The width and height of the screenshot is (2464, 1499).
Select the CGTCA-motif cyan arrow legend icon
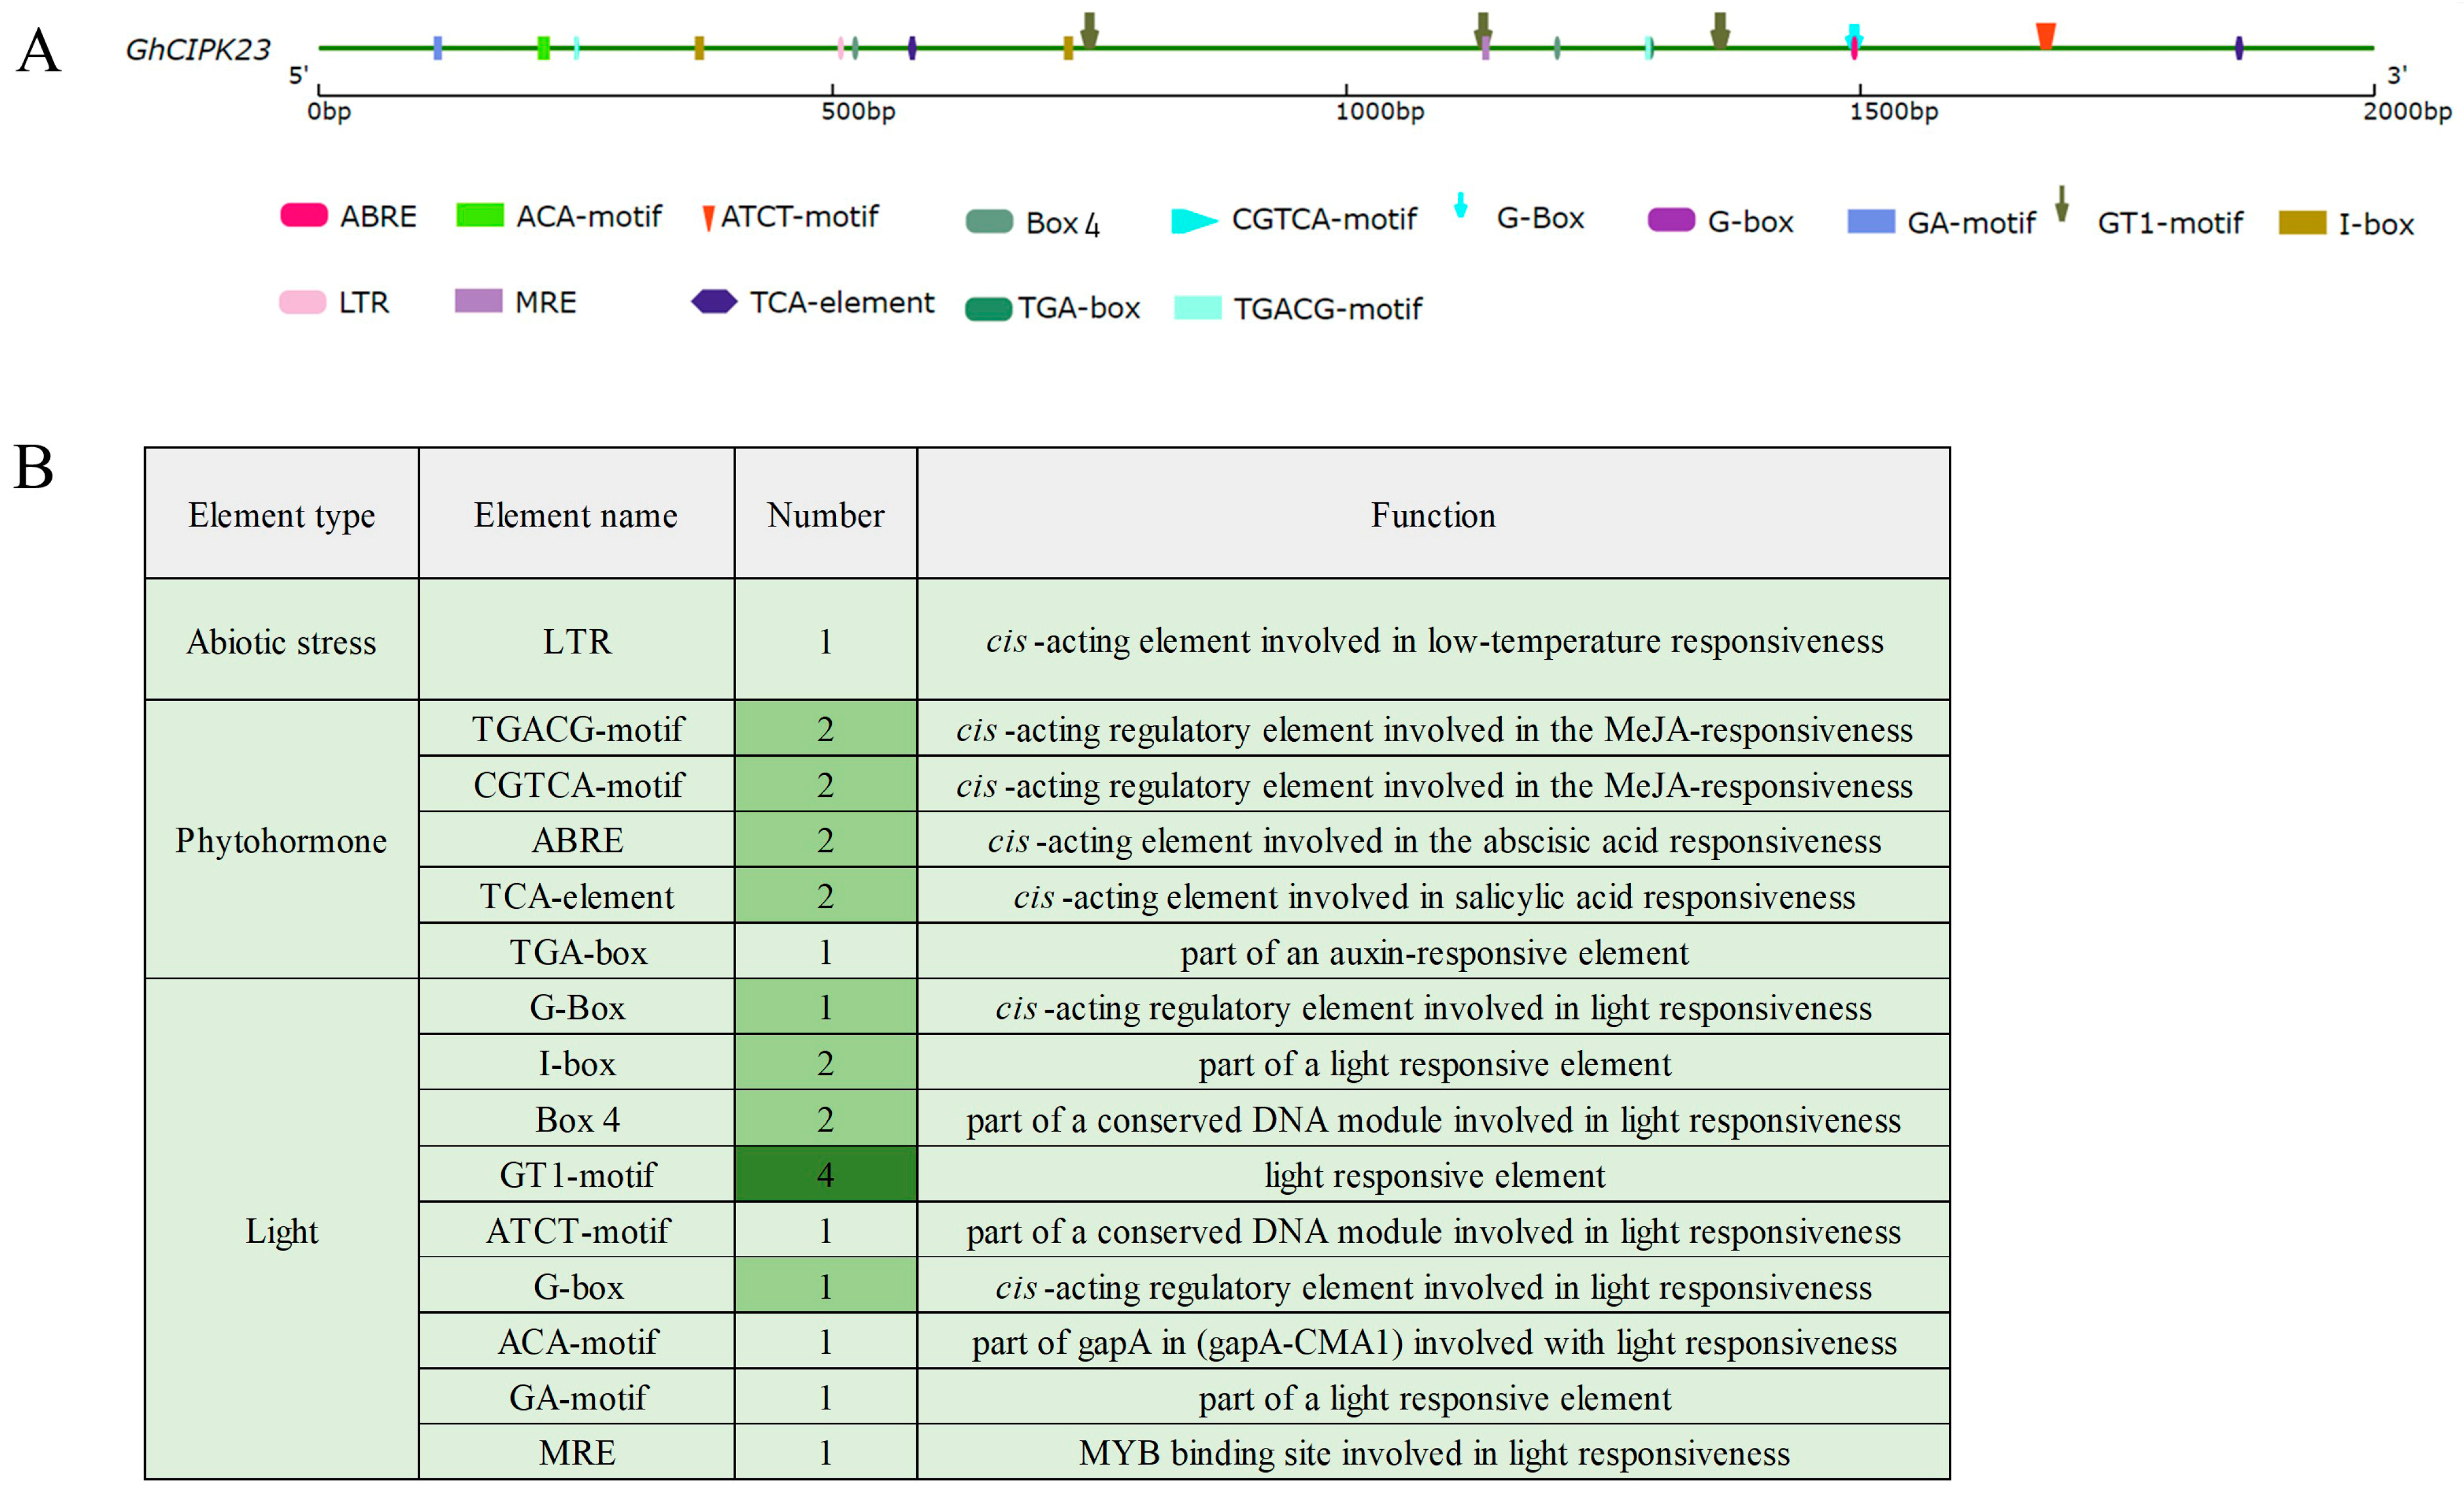(1193, 220)
